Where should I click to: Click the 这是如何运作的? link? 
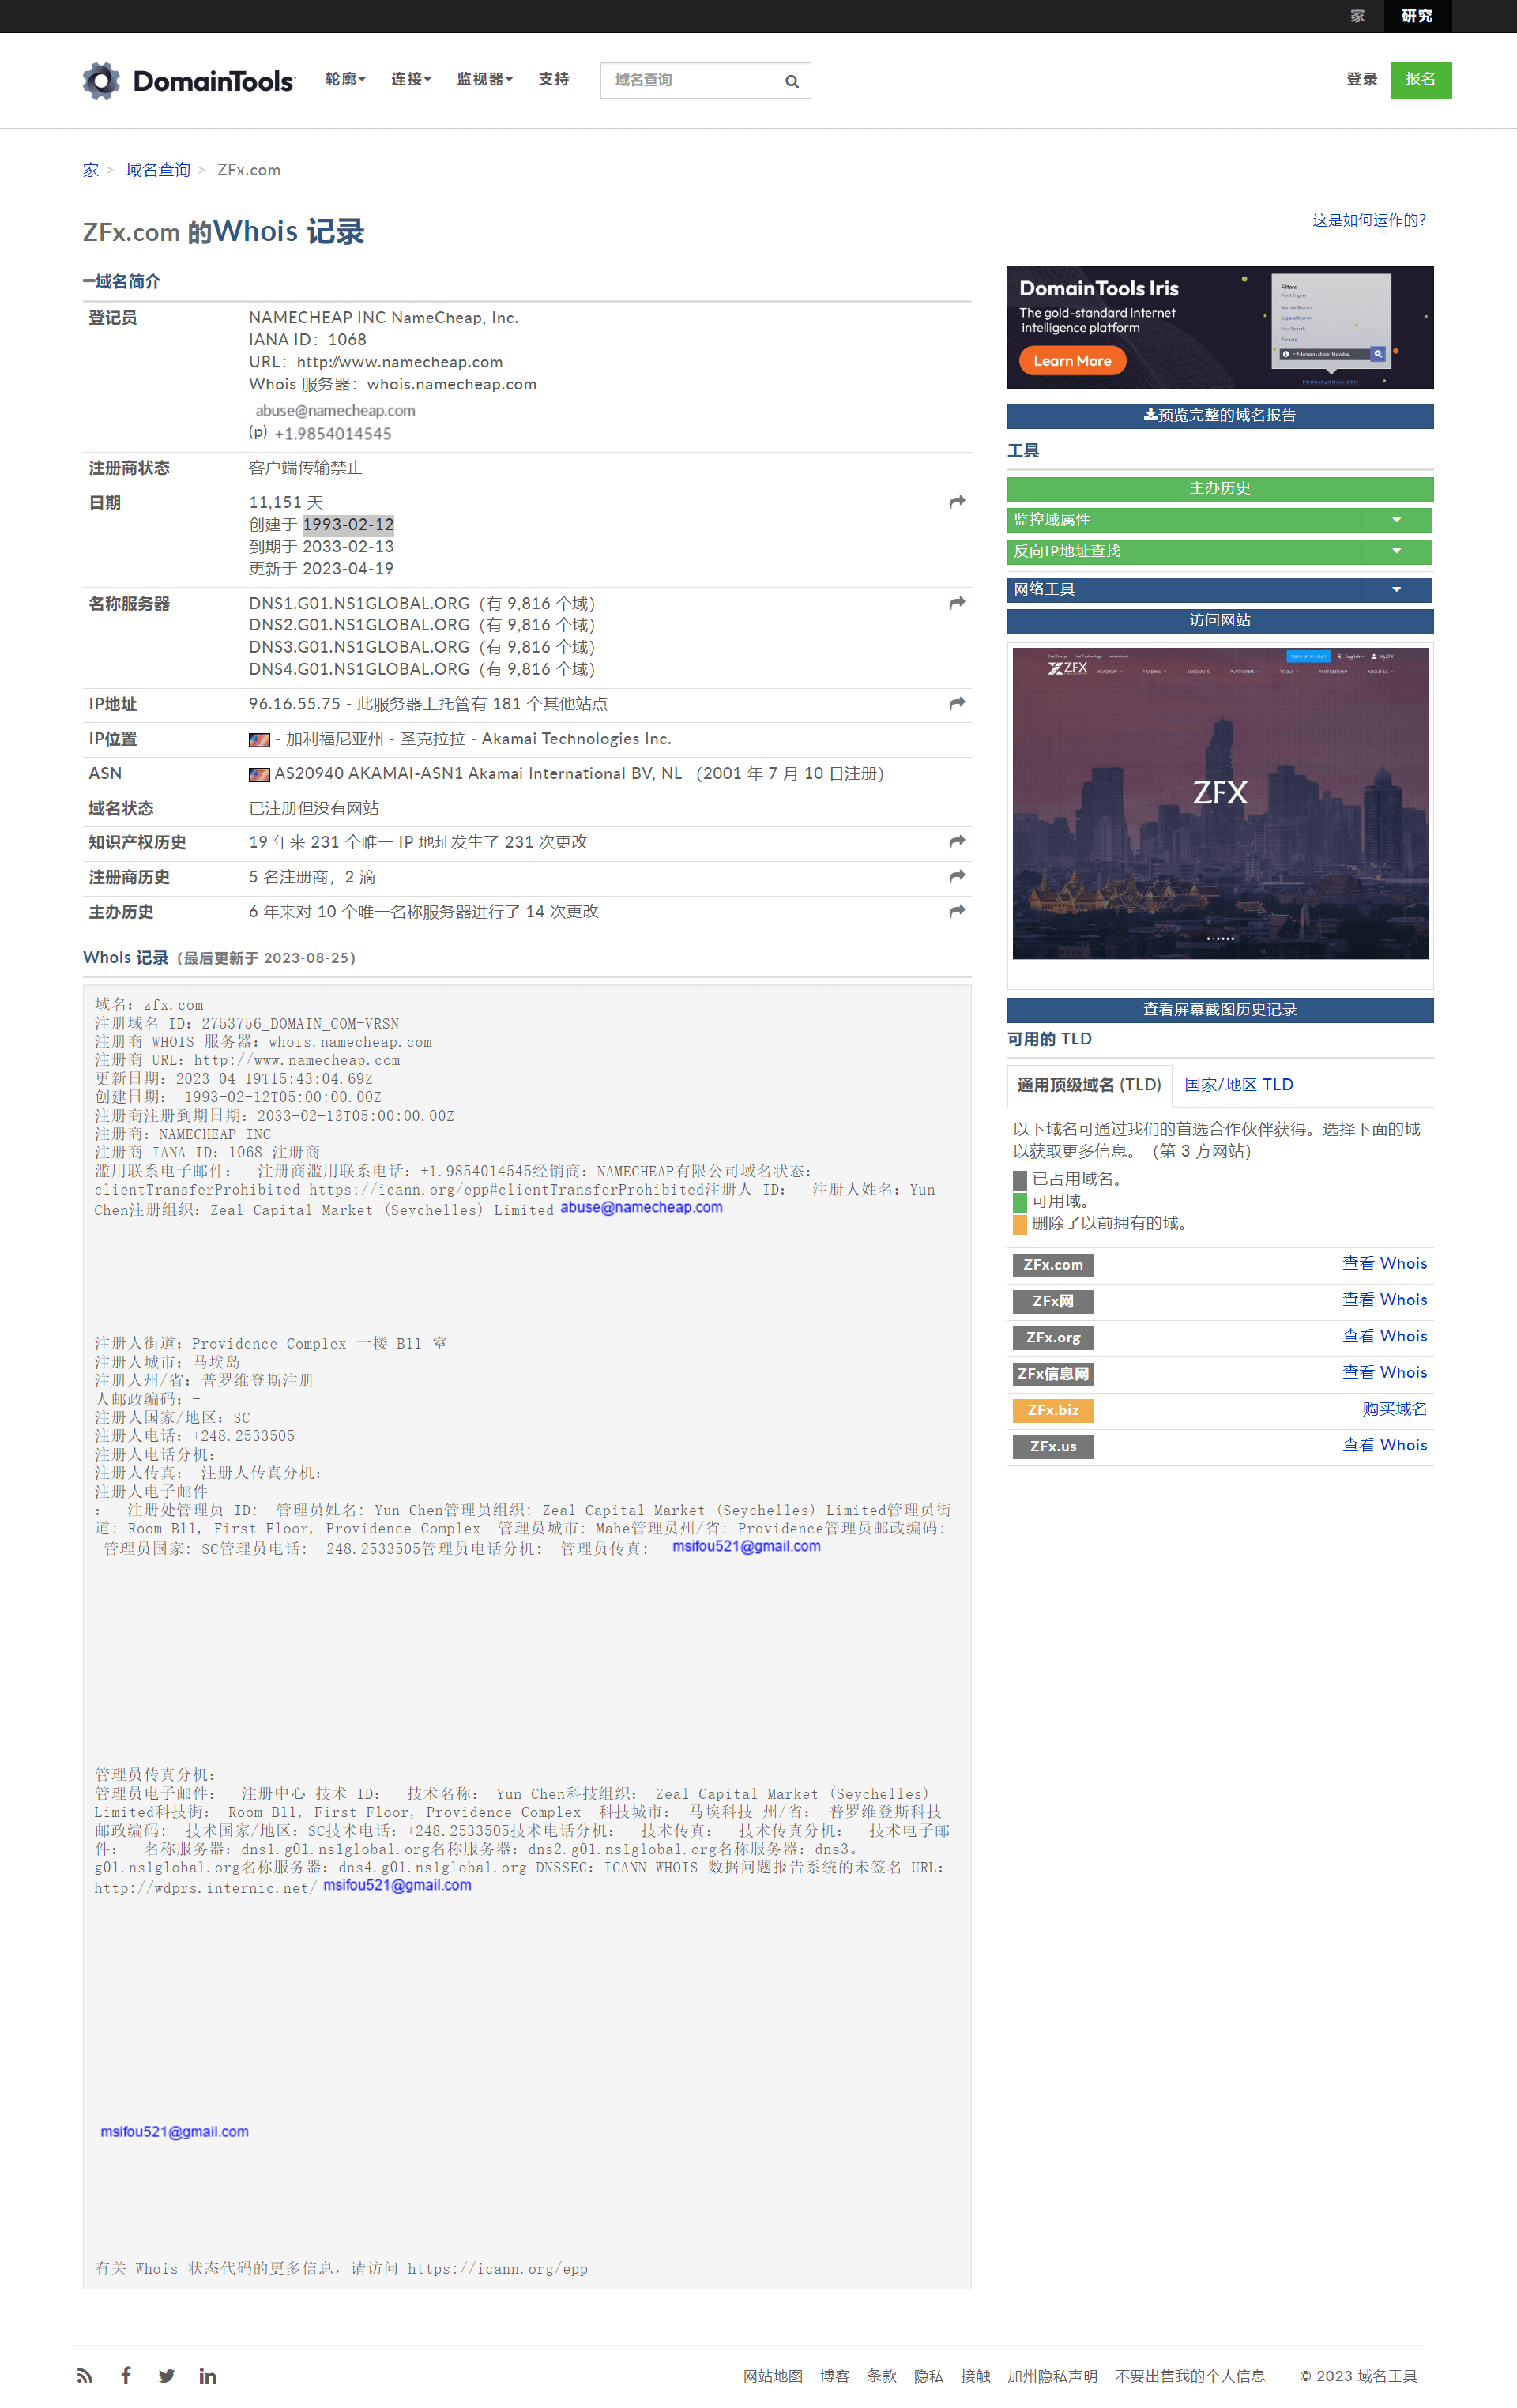pyautogui.click(x=1369, y=220)
